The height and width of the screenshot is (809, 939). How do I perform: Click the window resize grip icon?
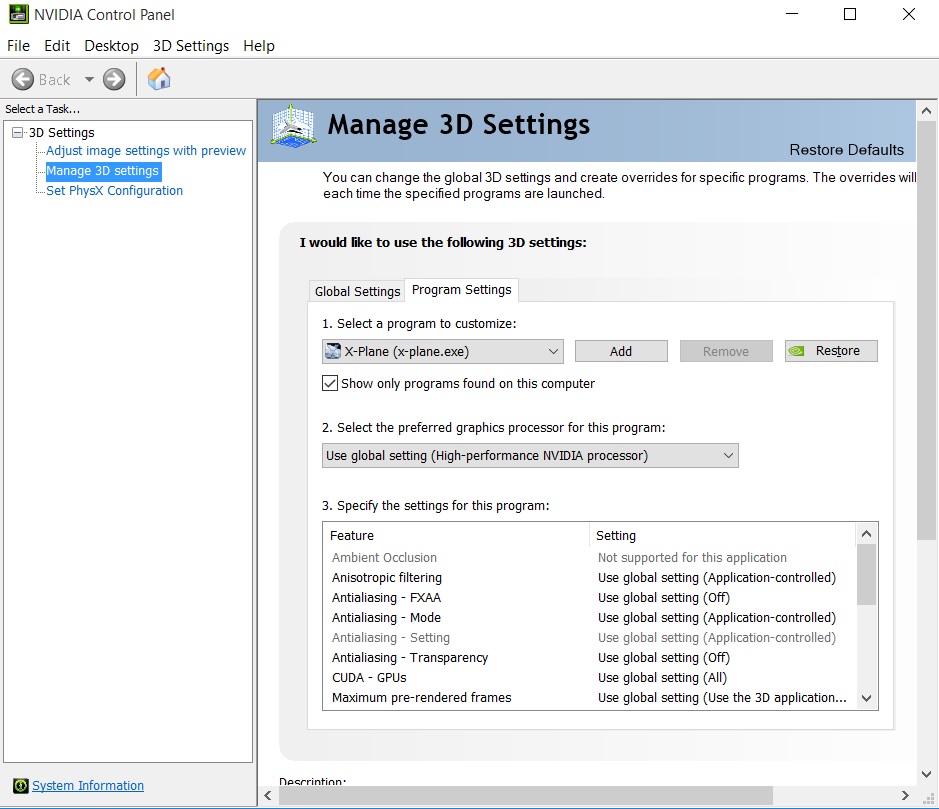point(930,799)
